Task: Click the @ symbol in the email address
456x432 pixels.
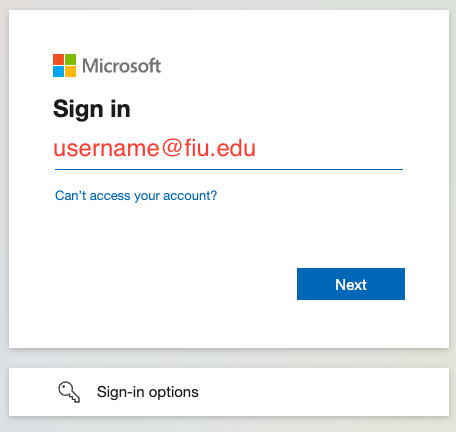Action: (172, 148)
